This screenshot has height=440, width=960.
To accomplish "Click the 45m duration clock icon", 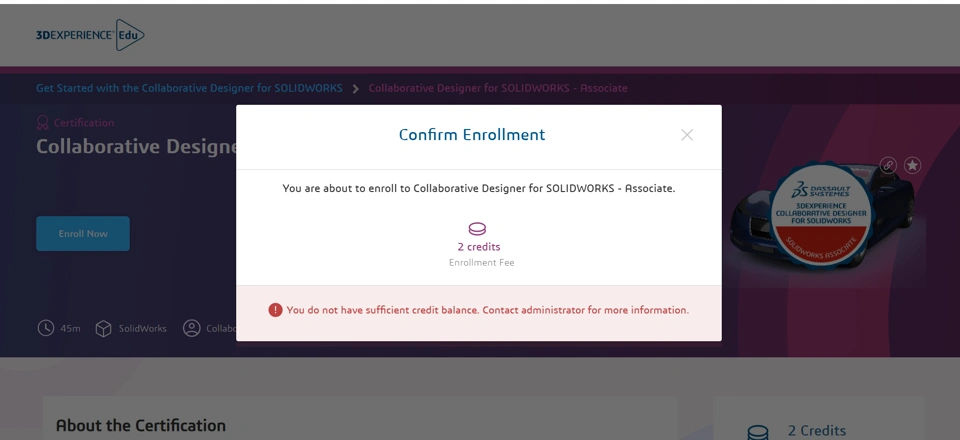I will pyautogui.click(x=46, y=328).
